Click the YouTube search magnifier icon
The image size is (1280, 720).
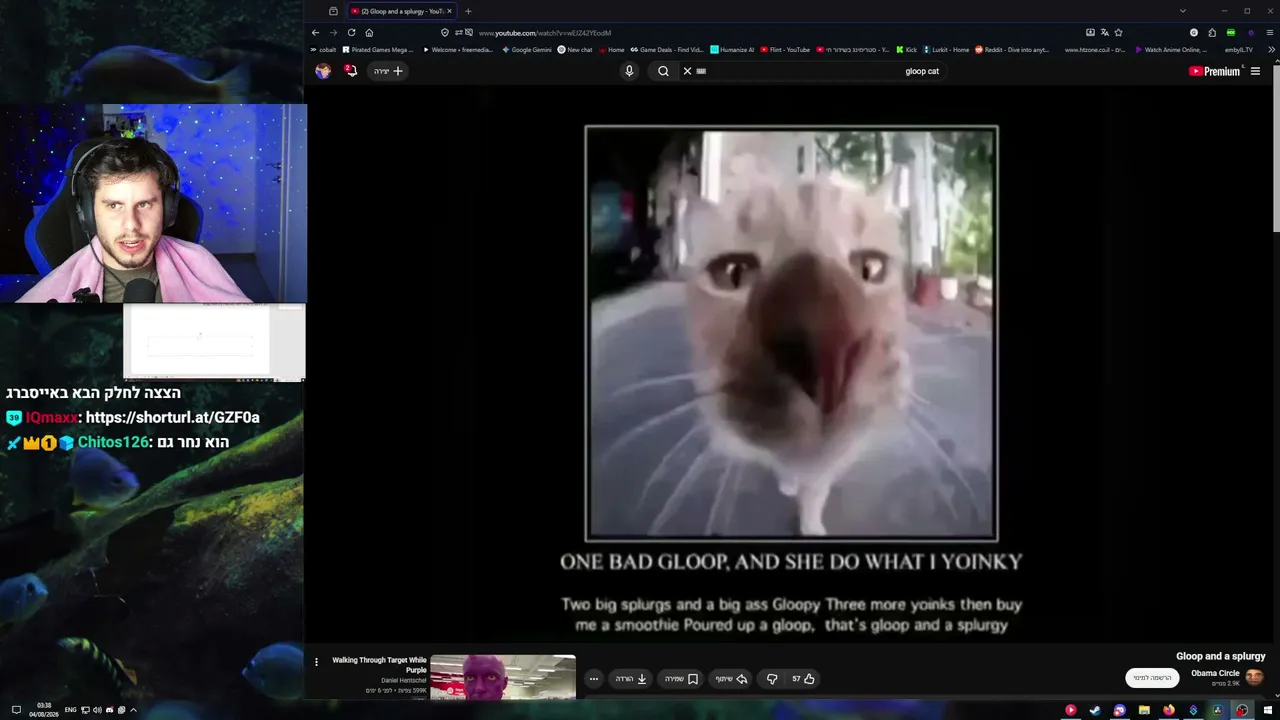point(663,71)
